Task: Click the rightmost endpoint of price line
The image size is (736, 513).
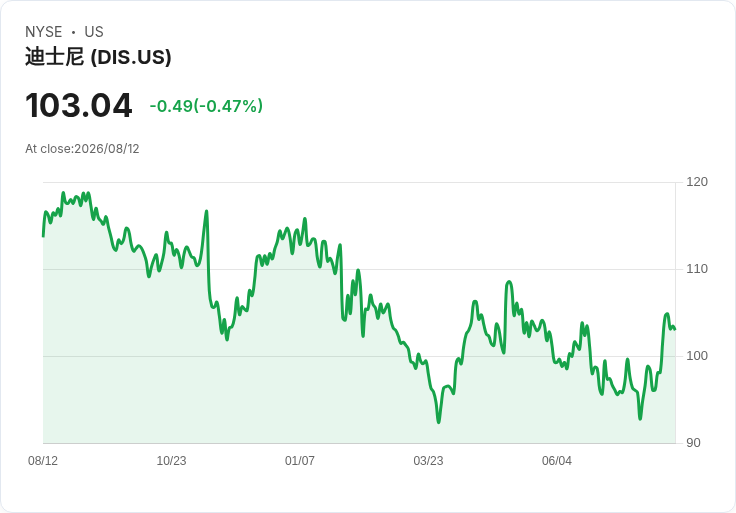Action: click(675, 329)
